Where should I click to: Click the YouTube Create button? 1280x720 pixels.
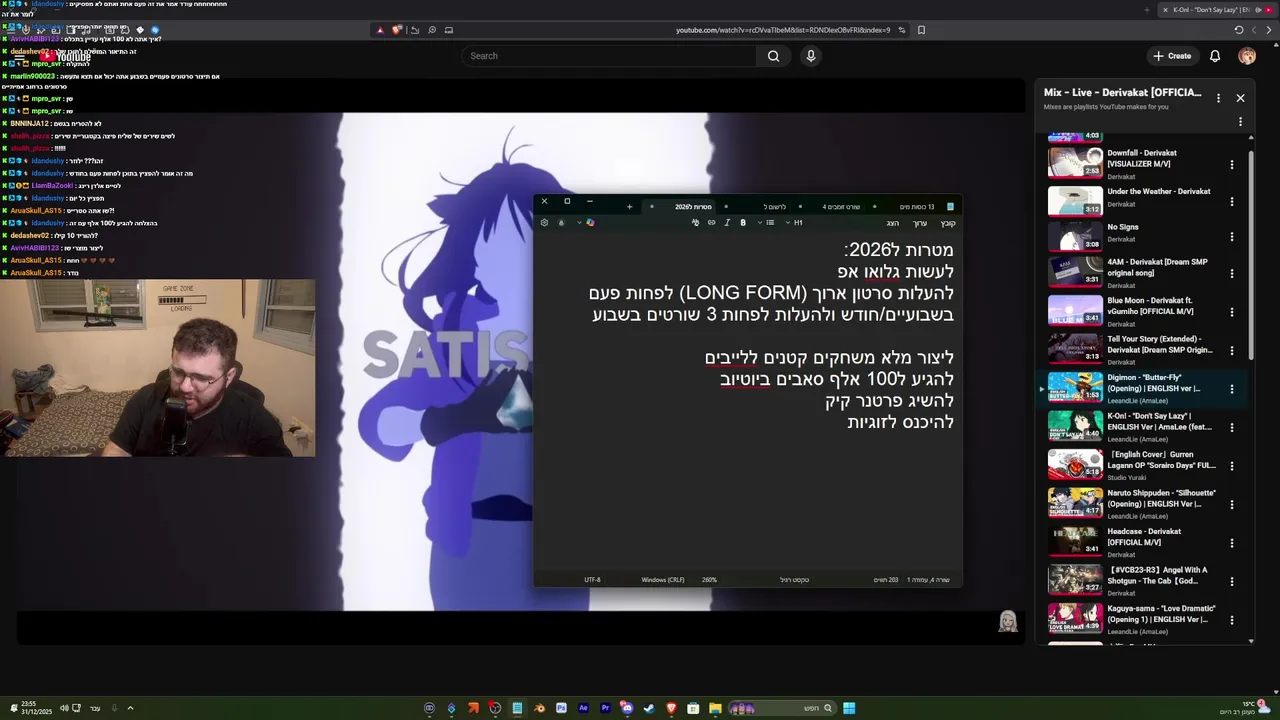pyautogui.click(x=1171, y=56)
